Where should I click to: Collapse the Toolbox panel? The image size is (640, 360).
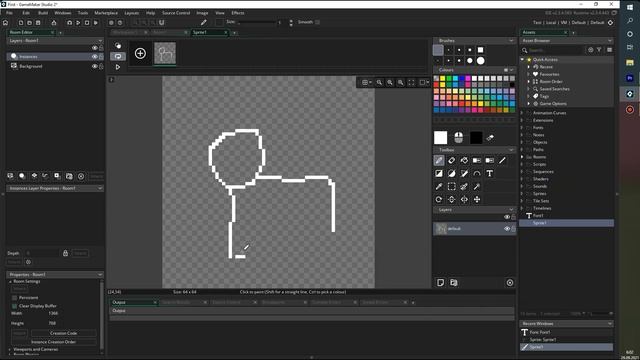pyautogui.click(x=511, y=150)
